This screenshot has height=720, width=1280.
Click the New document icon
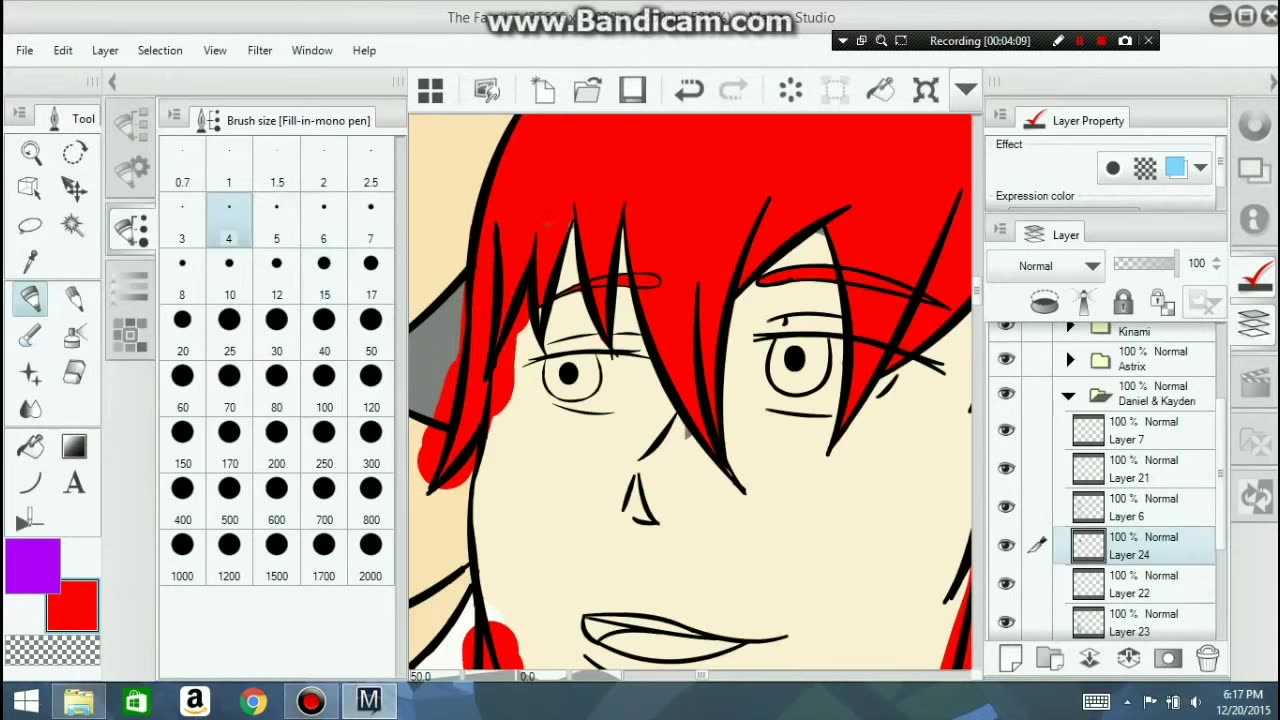543,91
